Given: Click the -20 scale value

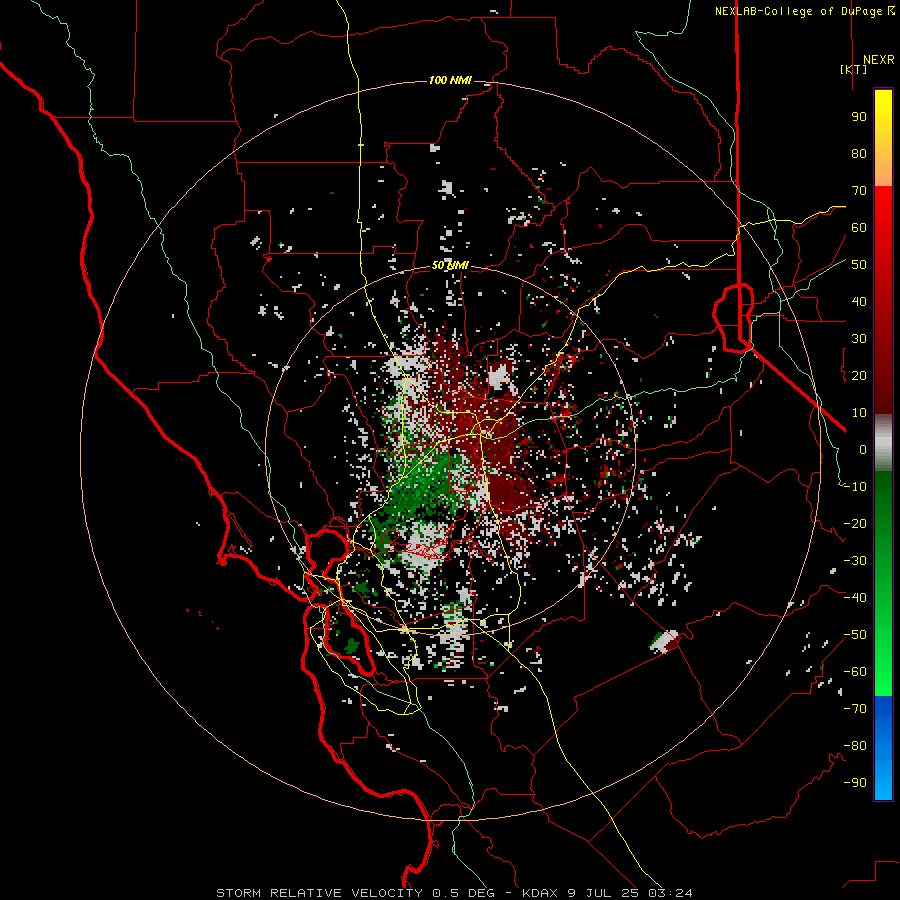Looking at the screenshot, I should (x=855, y=523).
